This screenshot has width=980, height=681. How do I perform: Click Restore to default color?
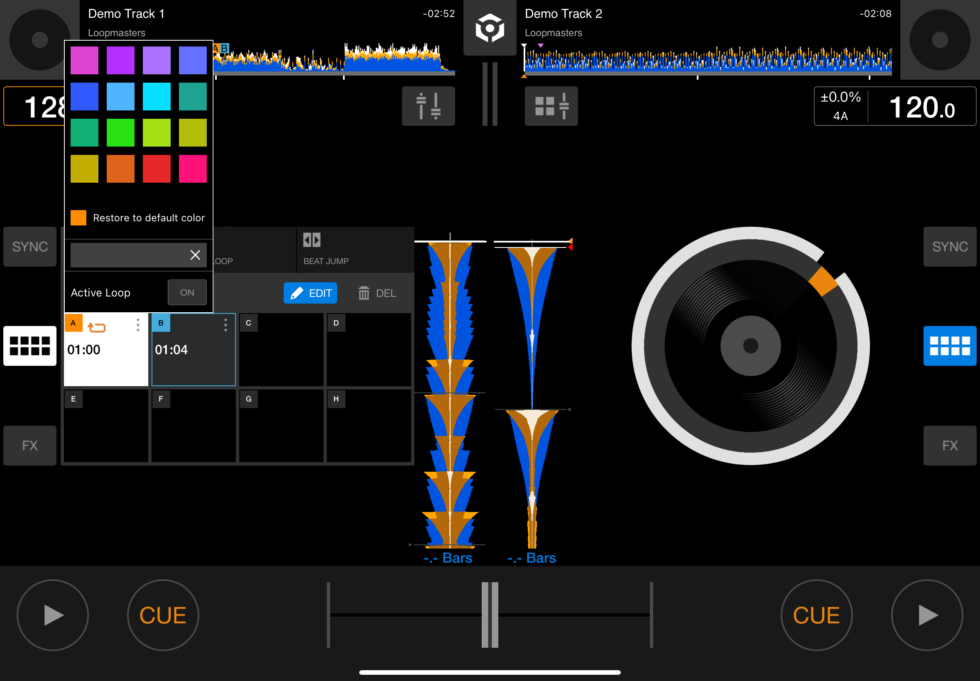pyautogui.click(x=137, y=217)
